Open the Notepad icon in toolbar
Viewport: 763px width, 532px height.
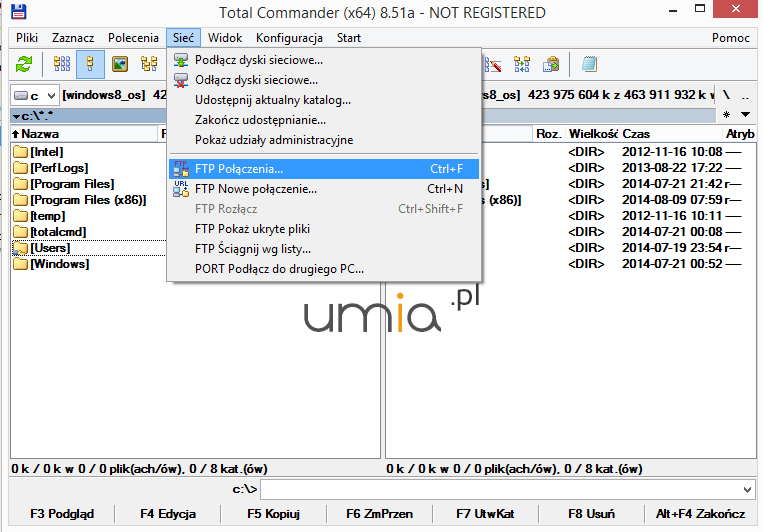click(x=590, y=65)
